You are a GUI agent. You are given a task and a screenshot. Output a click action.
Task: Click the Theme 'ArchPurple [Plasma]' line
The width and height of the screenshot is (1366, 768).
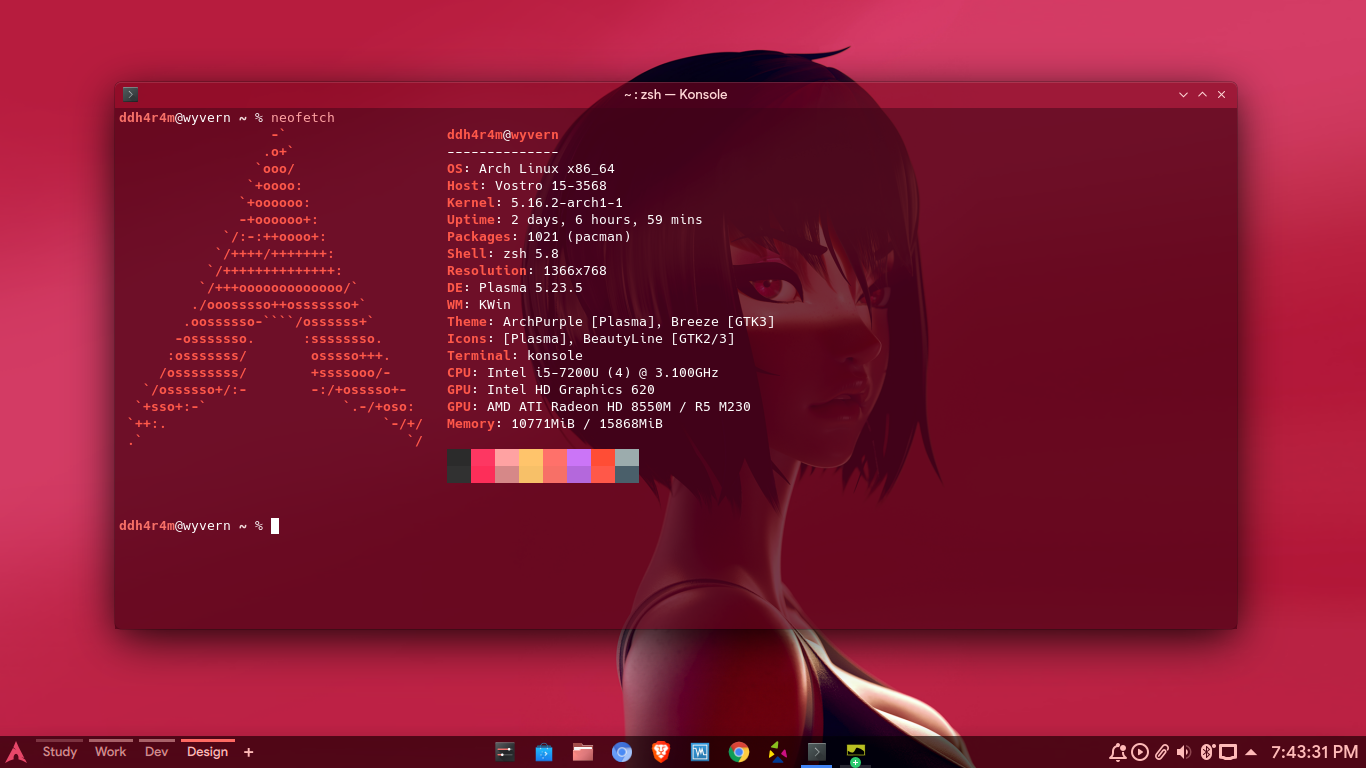pos(611,322)
